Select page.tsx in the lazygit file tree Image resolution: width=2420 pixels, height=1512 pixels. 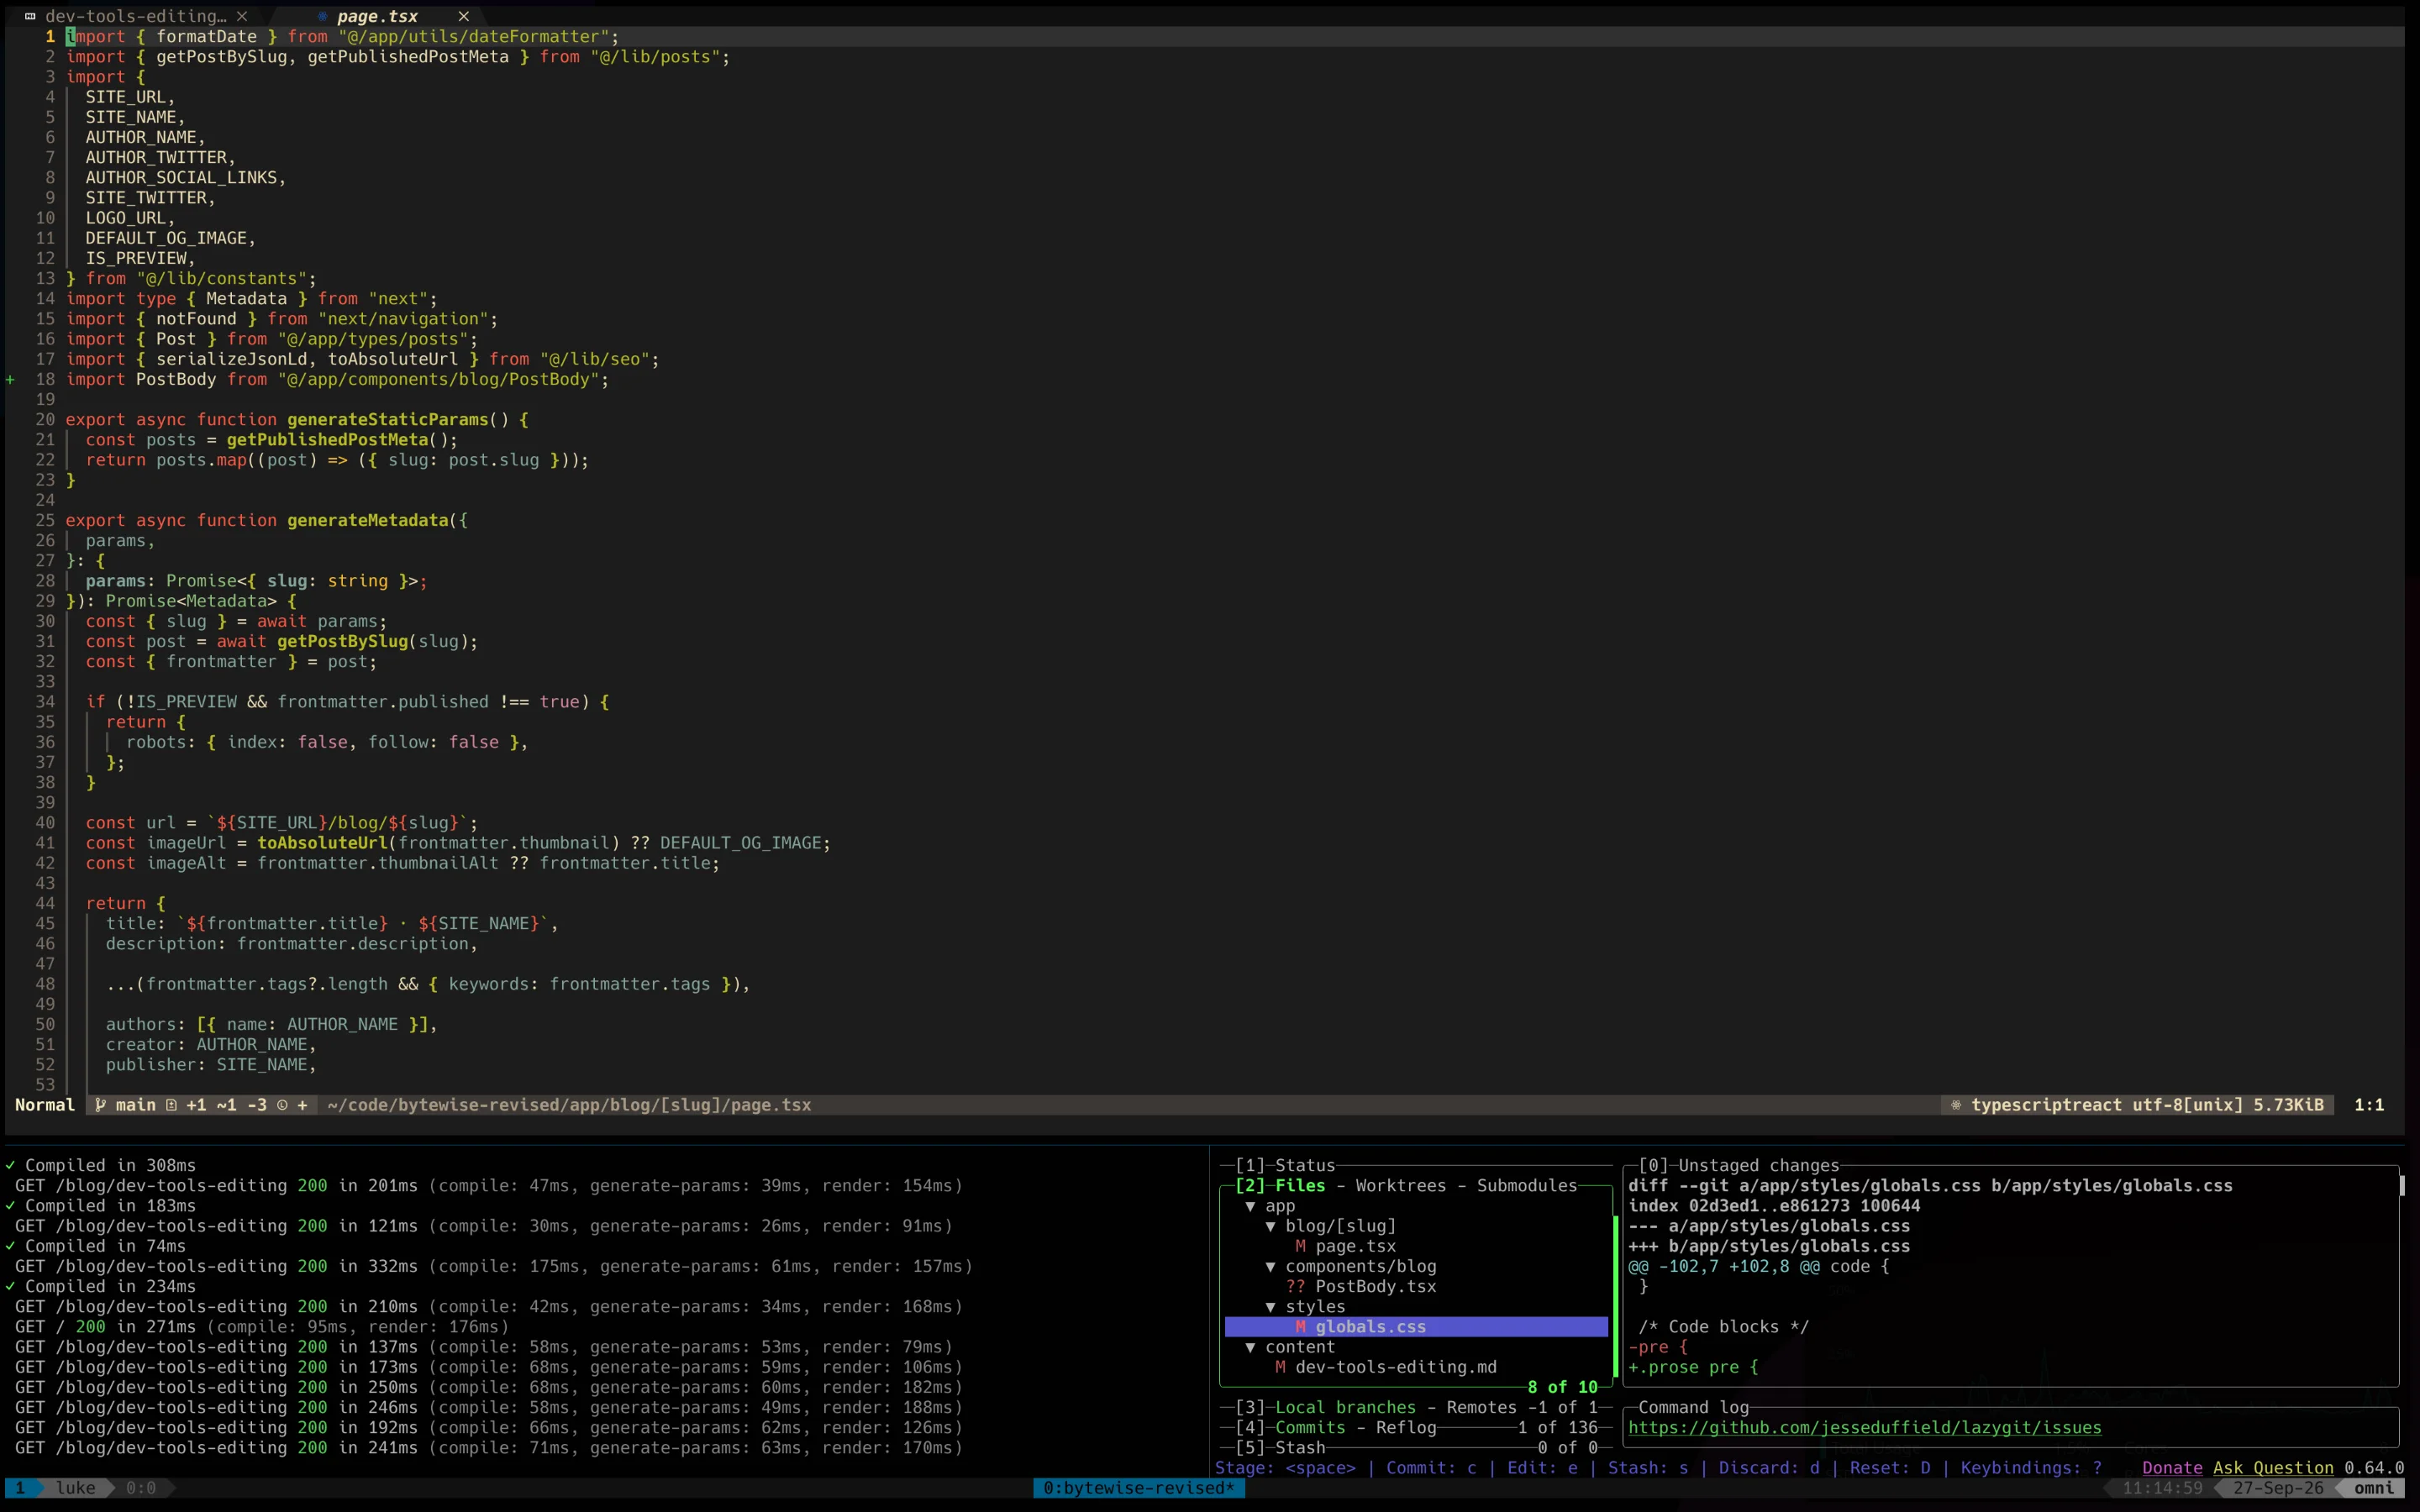click(x=1355, y=1246)
